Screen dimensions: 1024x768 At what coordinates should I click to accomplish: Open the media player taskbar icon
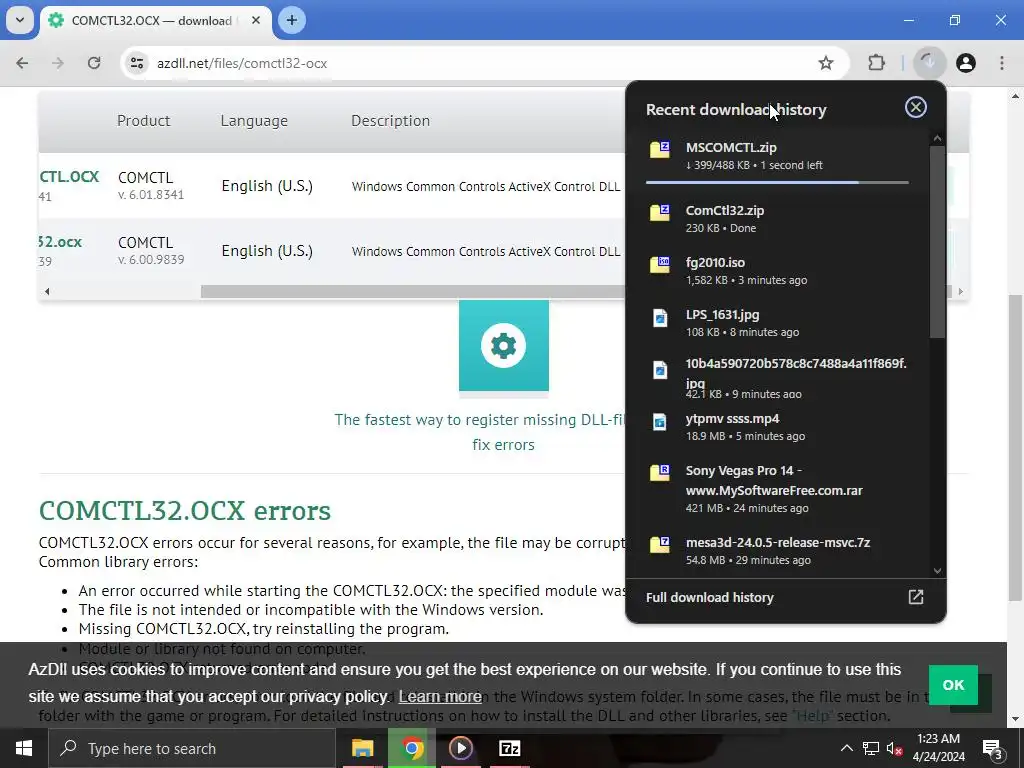[x=461, y=748]
